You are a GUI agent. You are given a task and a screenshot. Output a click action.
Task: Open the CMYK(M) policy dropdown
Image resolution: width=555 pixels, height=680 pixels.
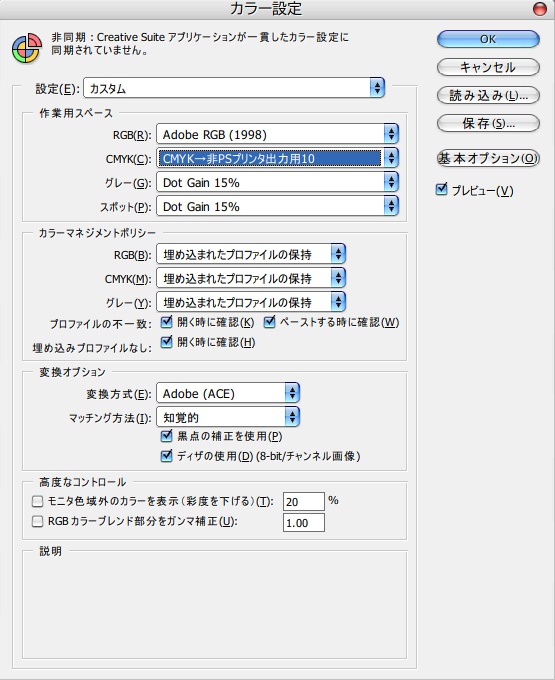click(251, 278)
